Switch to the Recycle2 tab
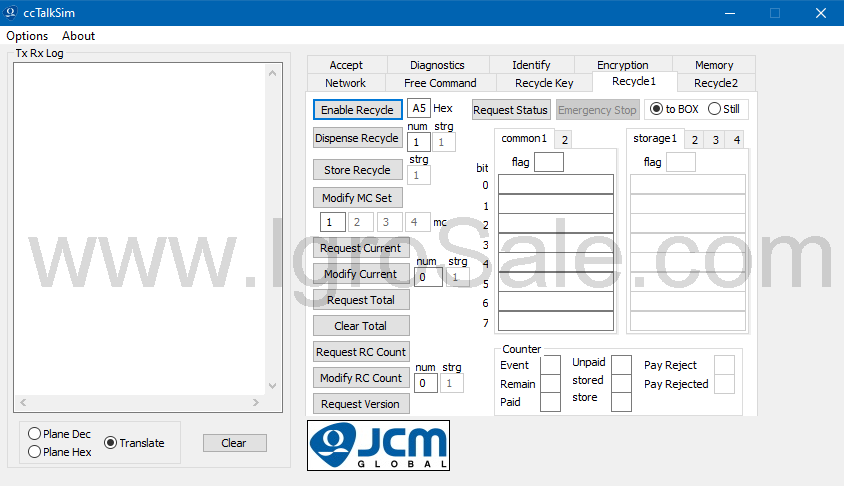 [x=715, y=83]
